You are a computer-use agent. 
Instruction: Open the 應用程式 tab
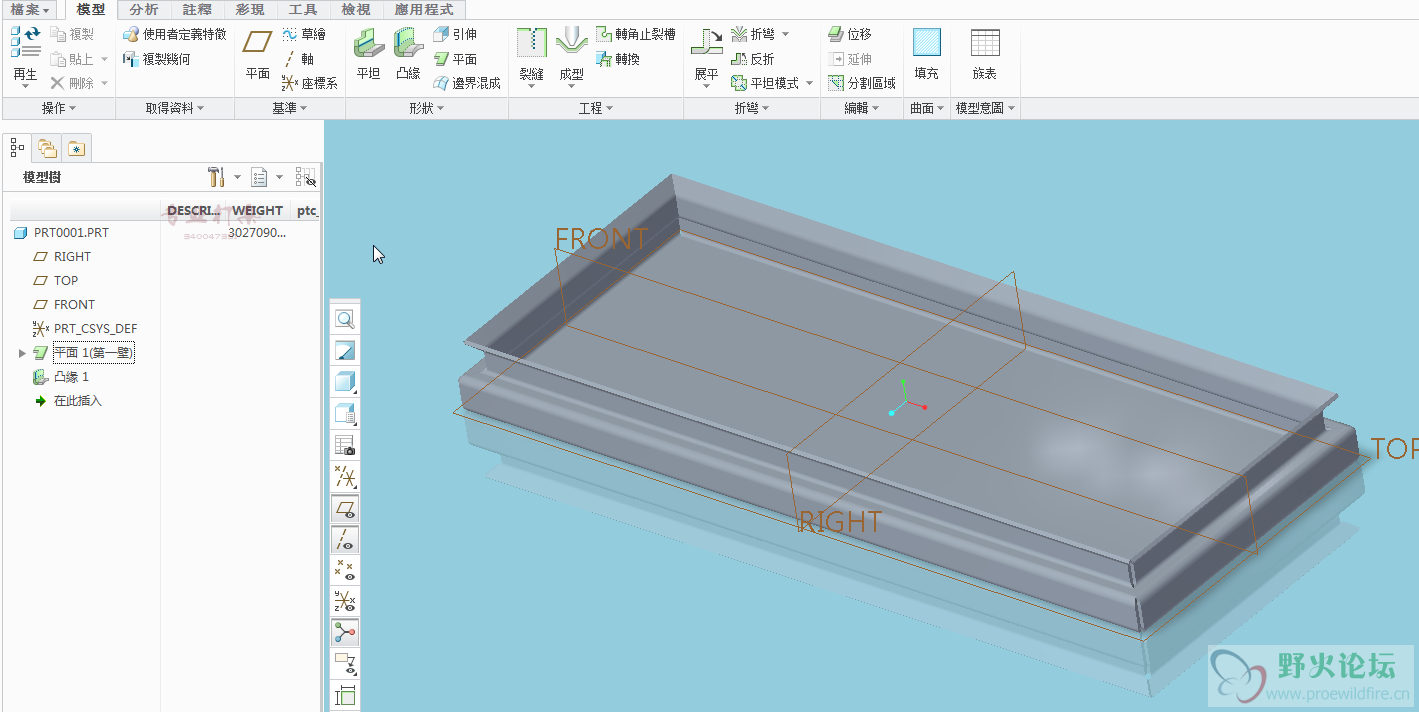(x=423, y=10)
